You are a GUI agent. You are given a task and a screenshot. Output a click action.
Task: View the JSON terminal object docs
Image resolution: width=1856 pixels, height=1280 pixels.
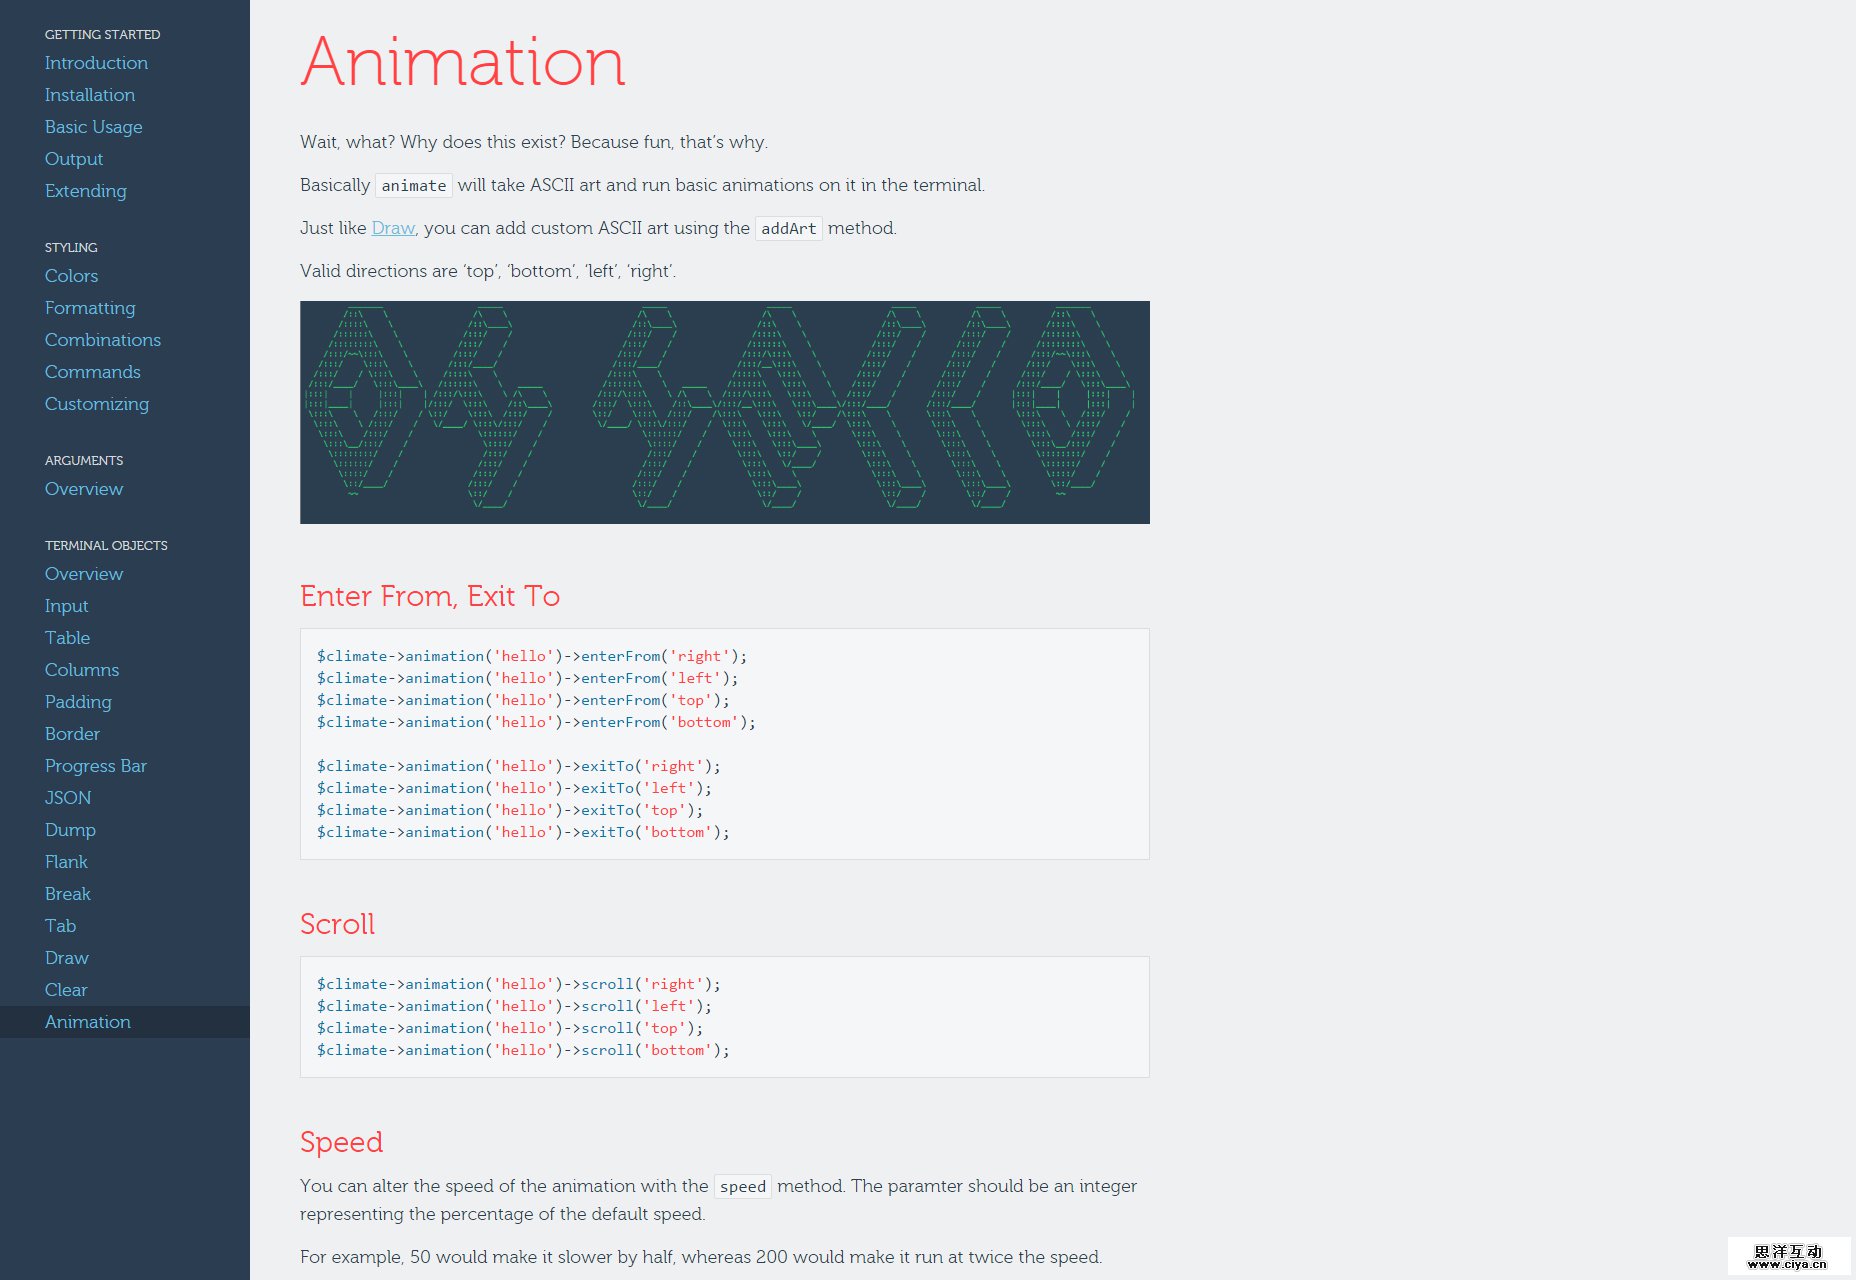[x=68, y=798]
